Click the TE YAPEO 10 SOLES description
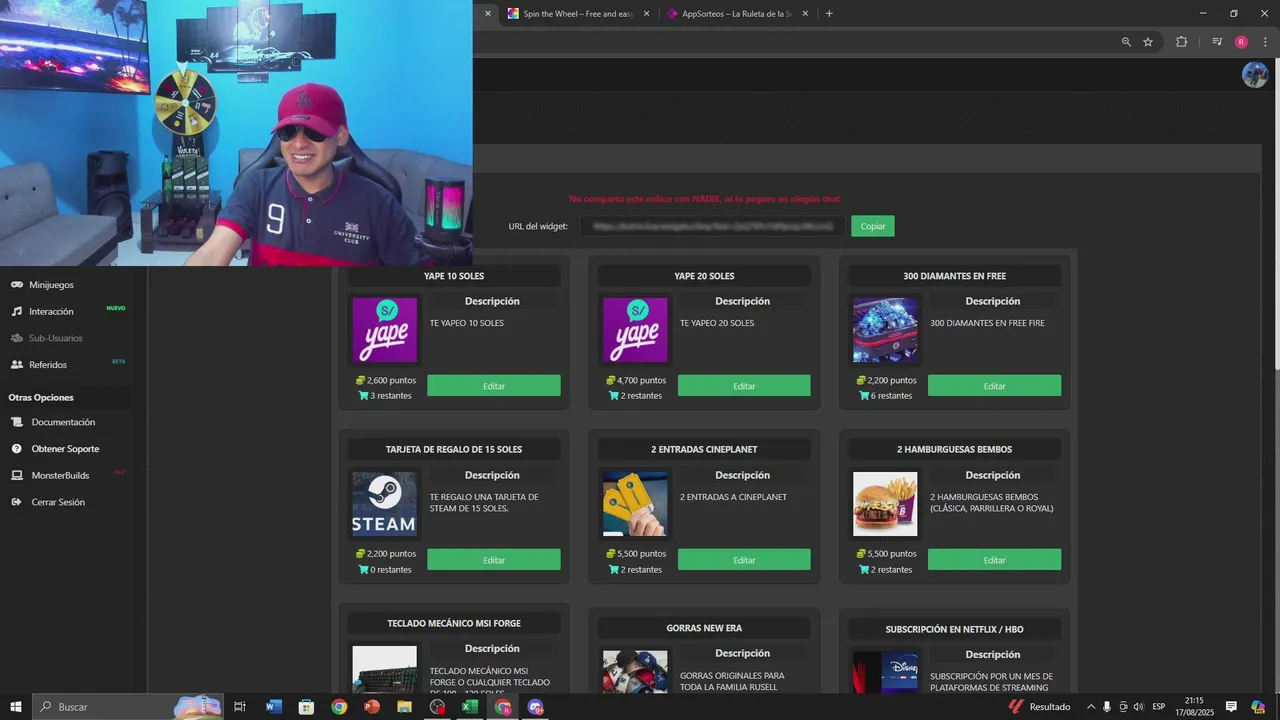Screen dimensions: 1280x720 pyautogui.click(x=466, y=323)
